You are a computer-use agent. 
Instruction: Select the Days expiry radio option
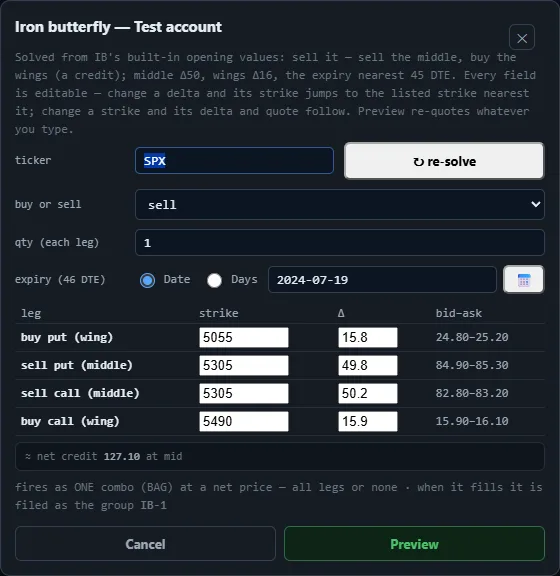point(214,280)
